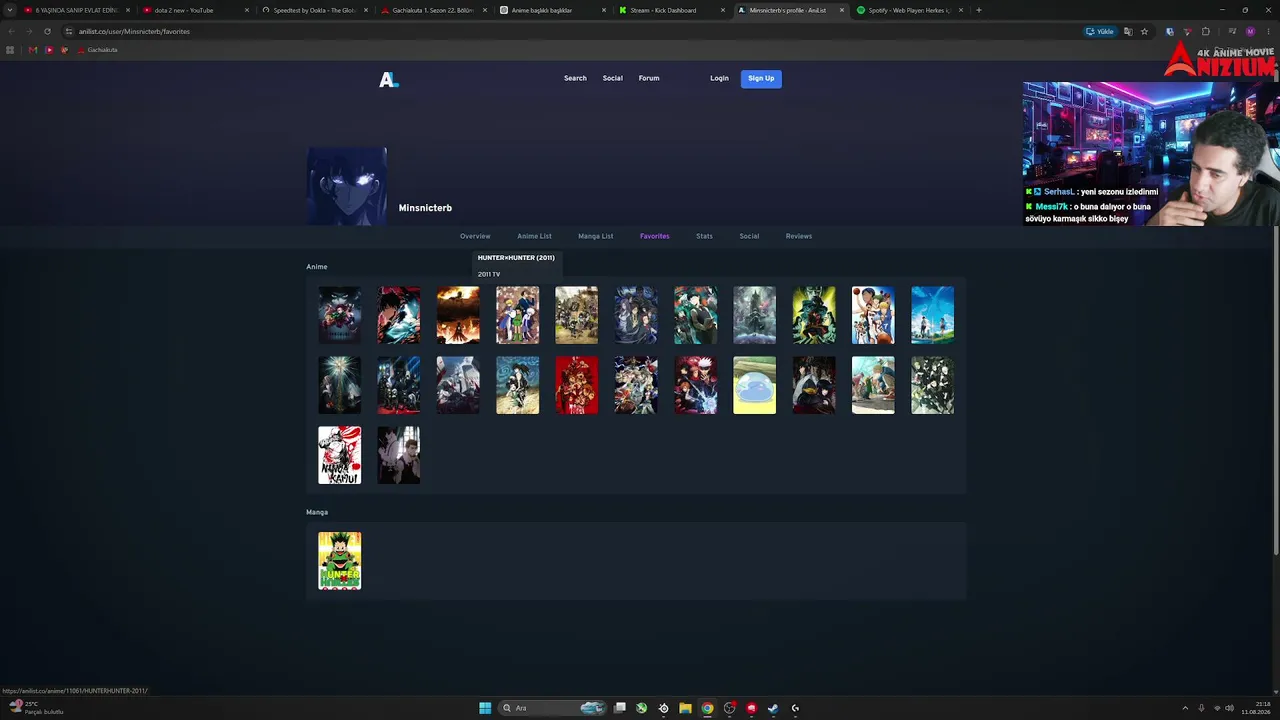Screen dimensions: 1280x720
Task: Open the profile's Social tab
Action: (x=749, y=236)
